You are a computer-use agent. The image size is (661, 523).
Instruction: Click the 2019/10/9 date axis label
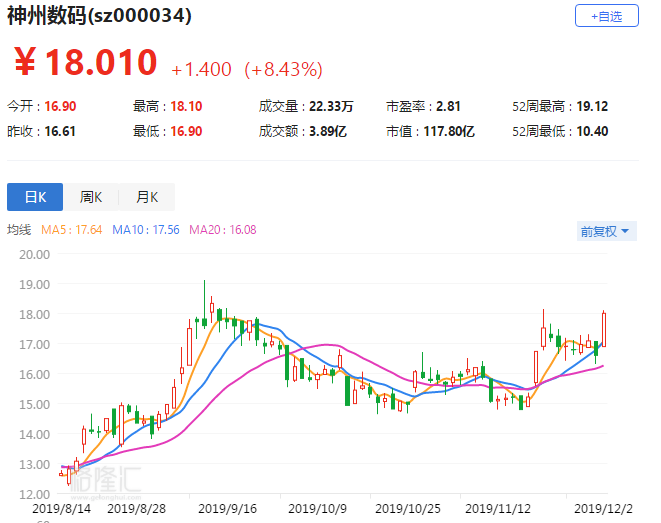click(317, 509)
